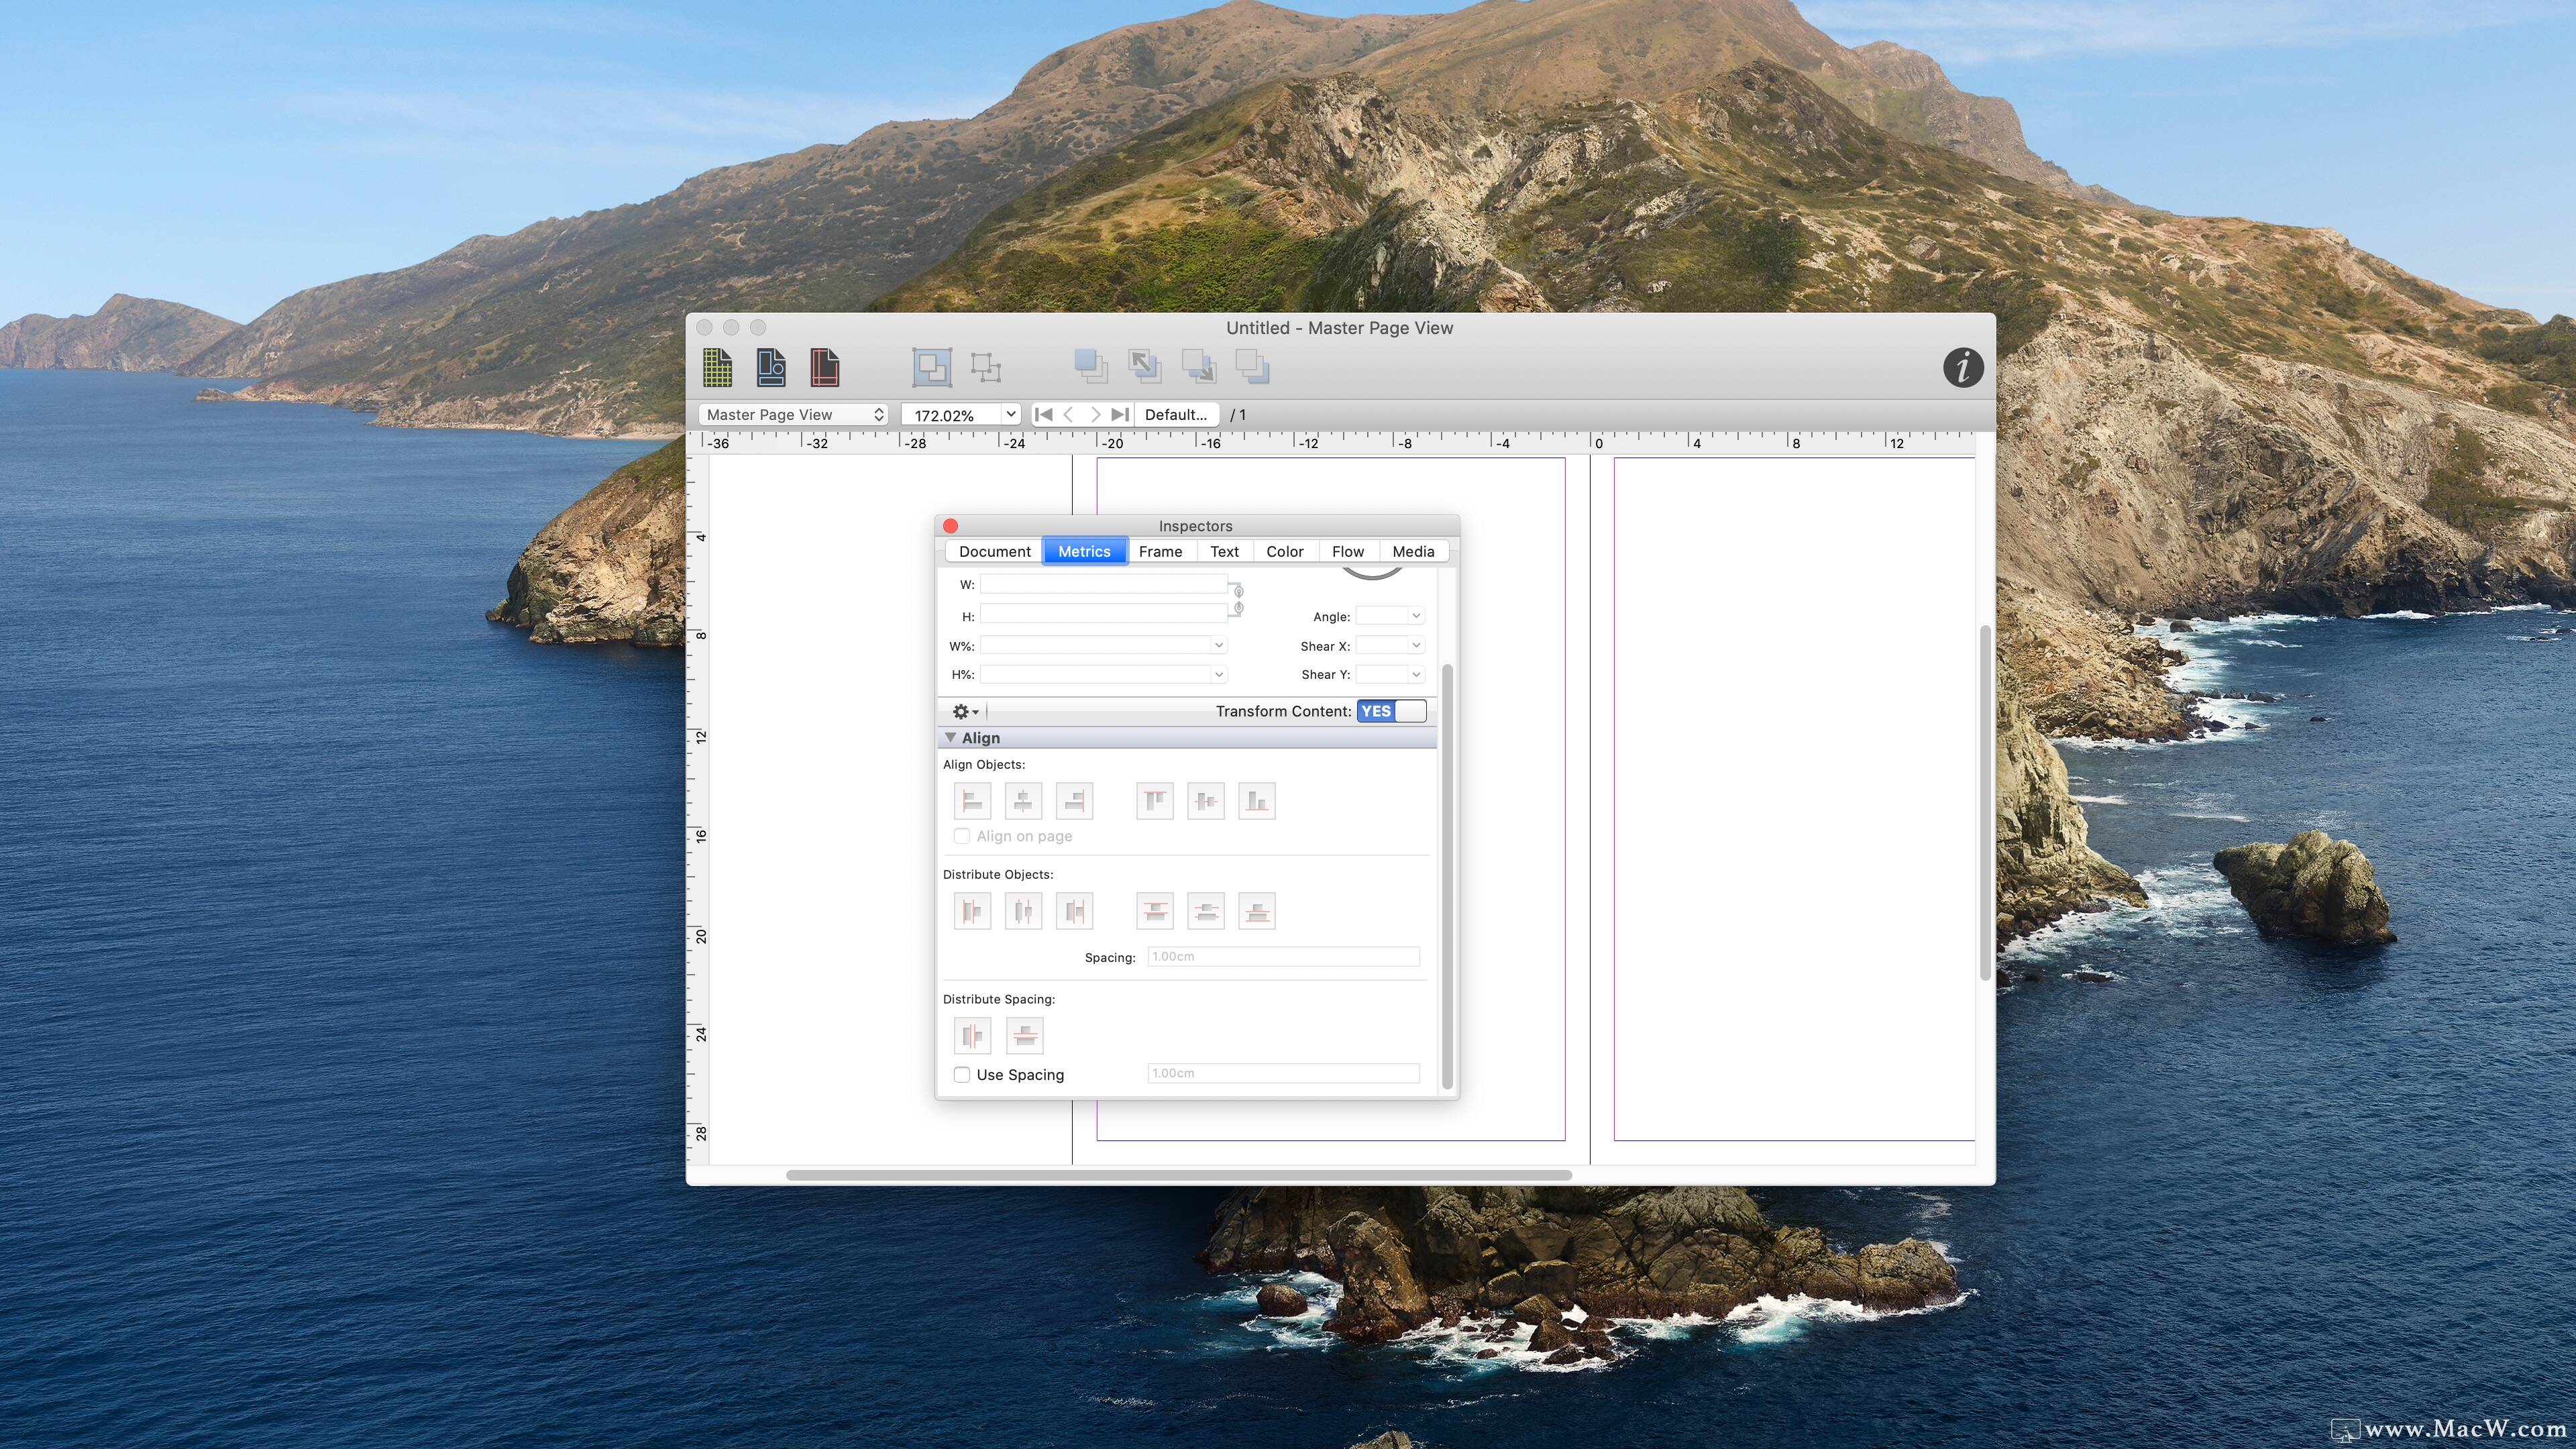Enable the Use Spacing checkbox

click(x=962, y=1075)
